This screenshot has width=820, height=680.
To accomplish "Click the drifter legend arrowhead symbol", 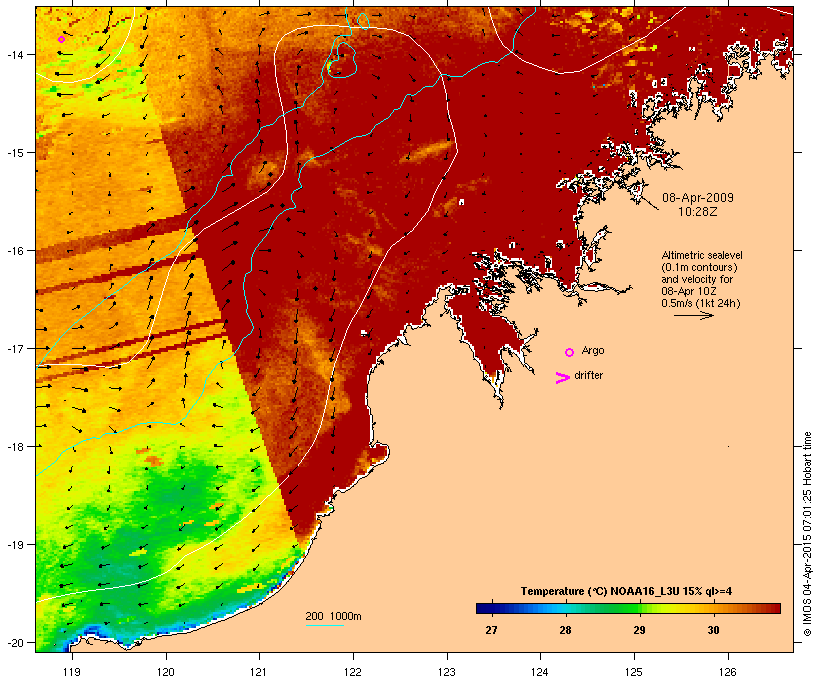I will coord(562,378).
